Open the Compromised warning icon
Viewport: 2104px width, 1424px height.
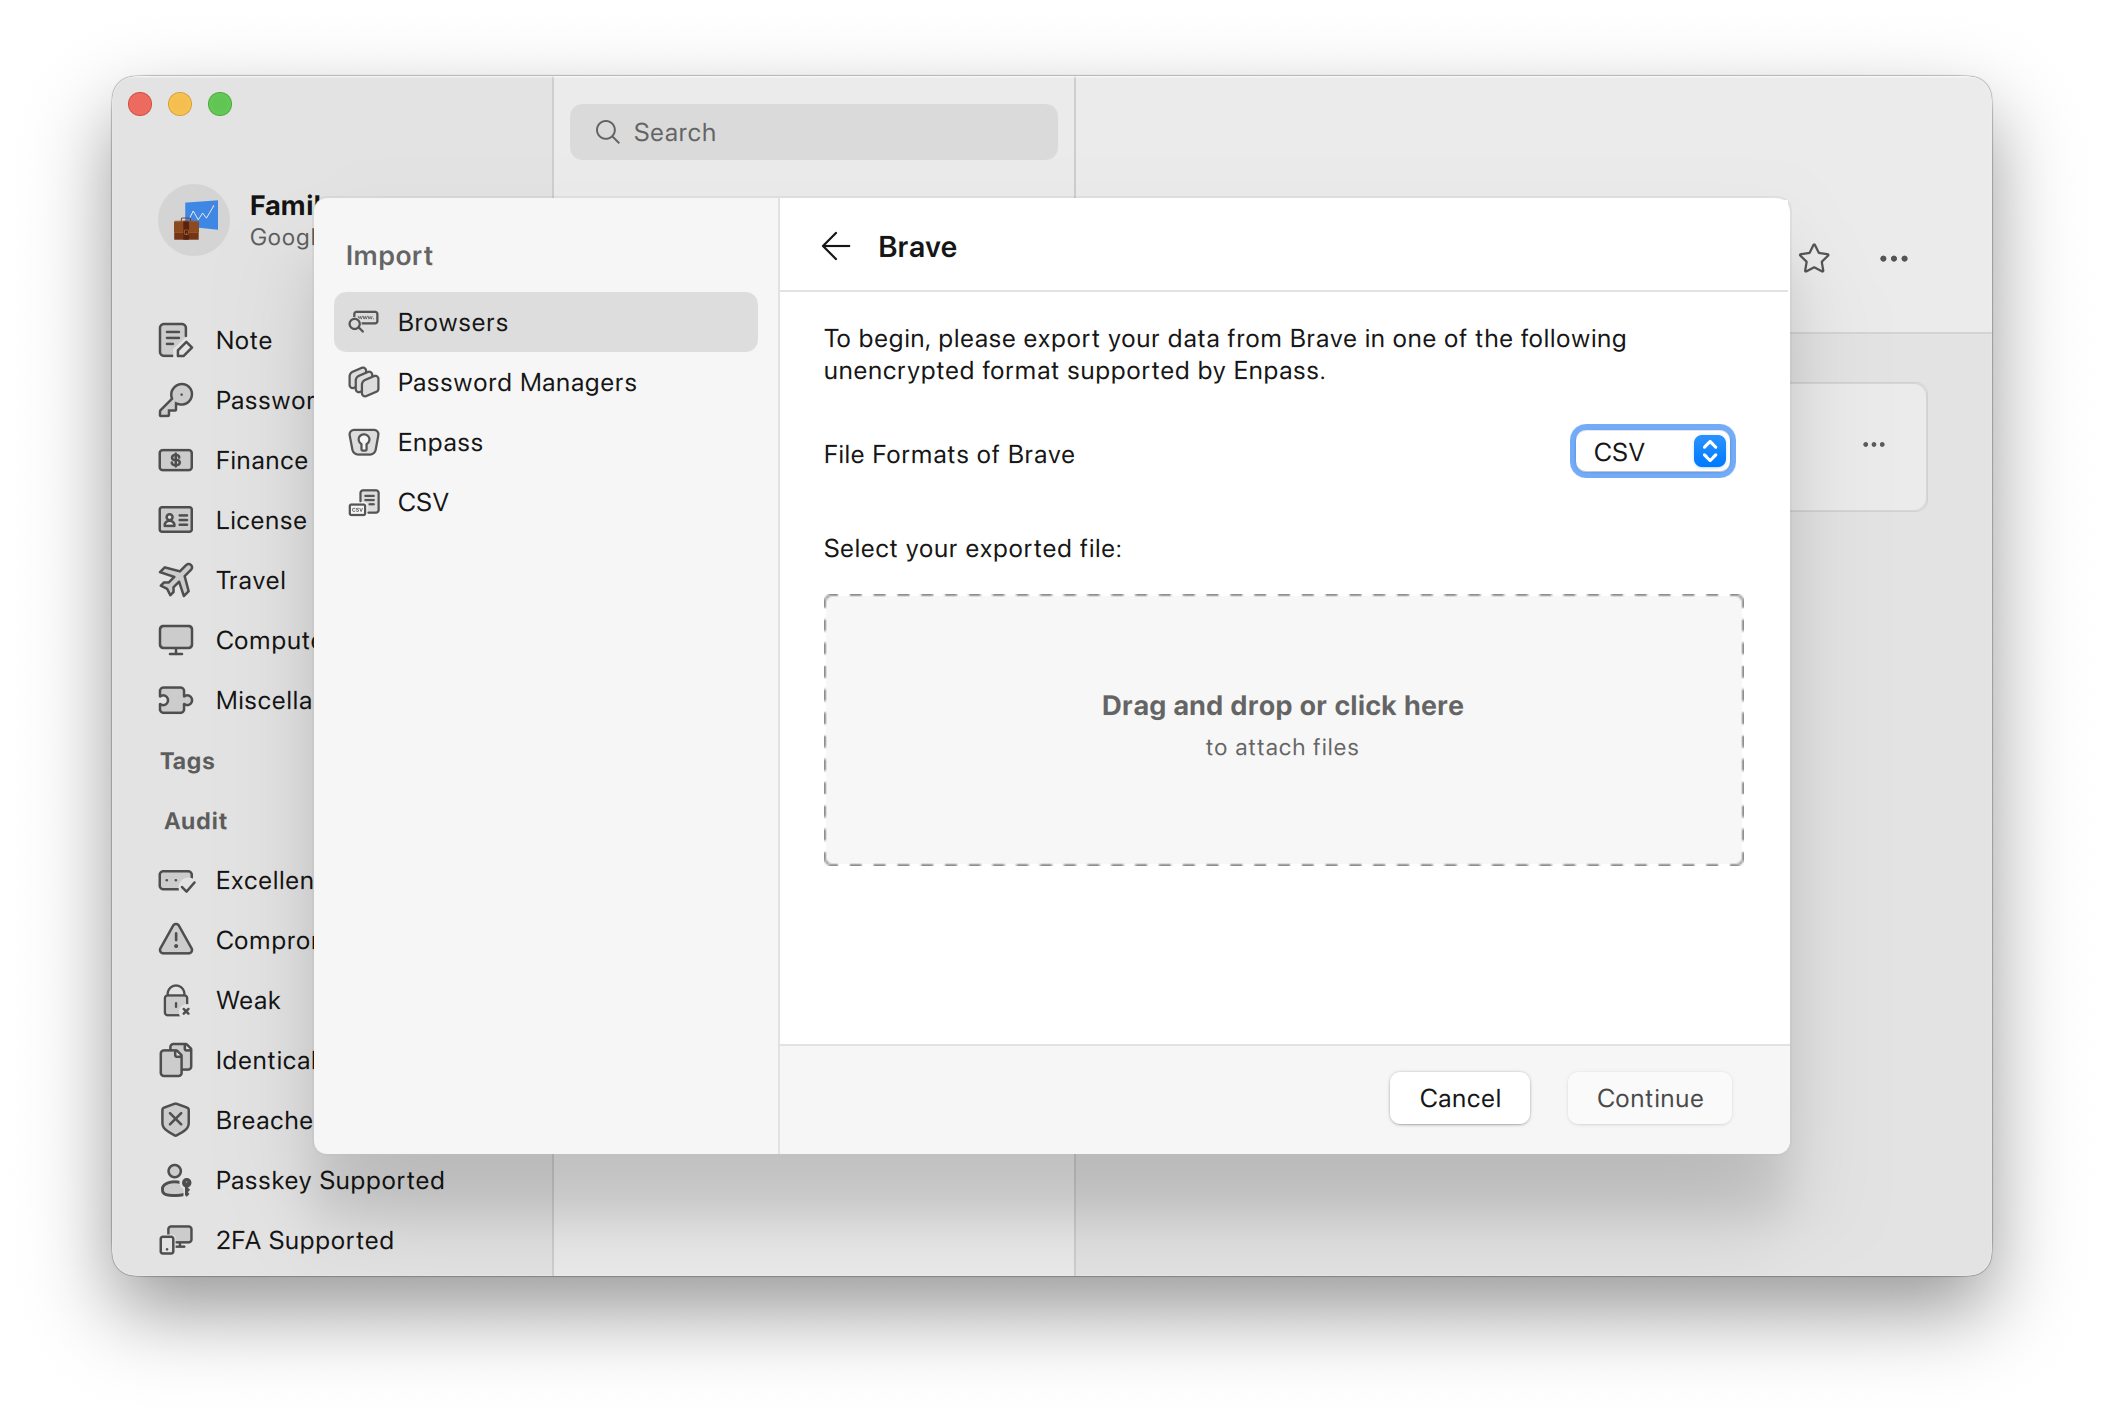pos(176,939)
